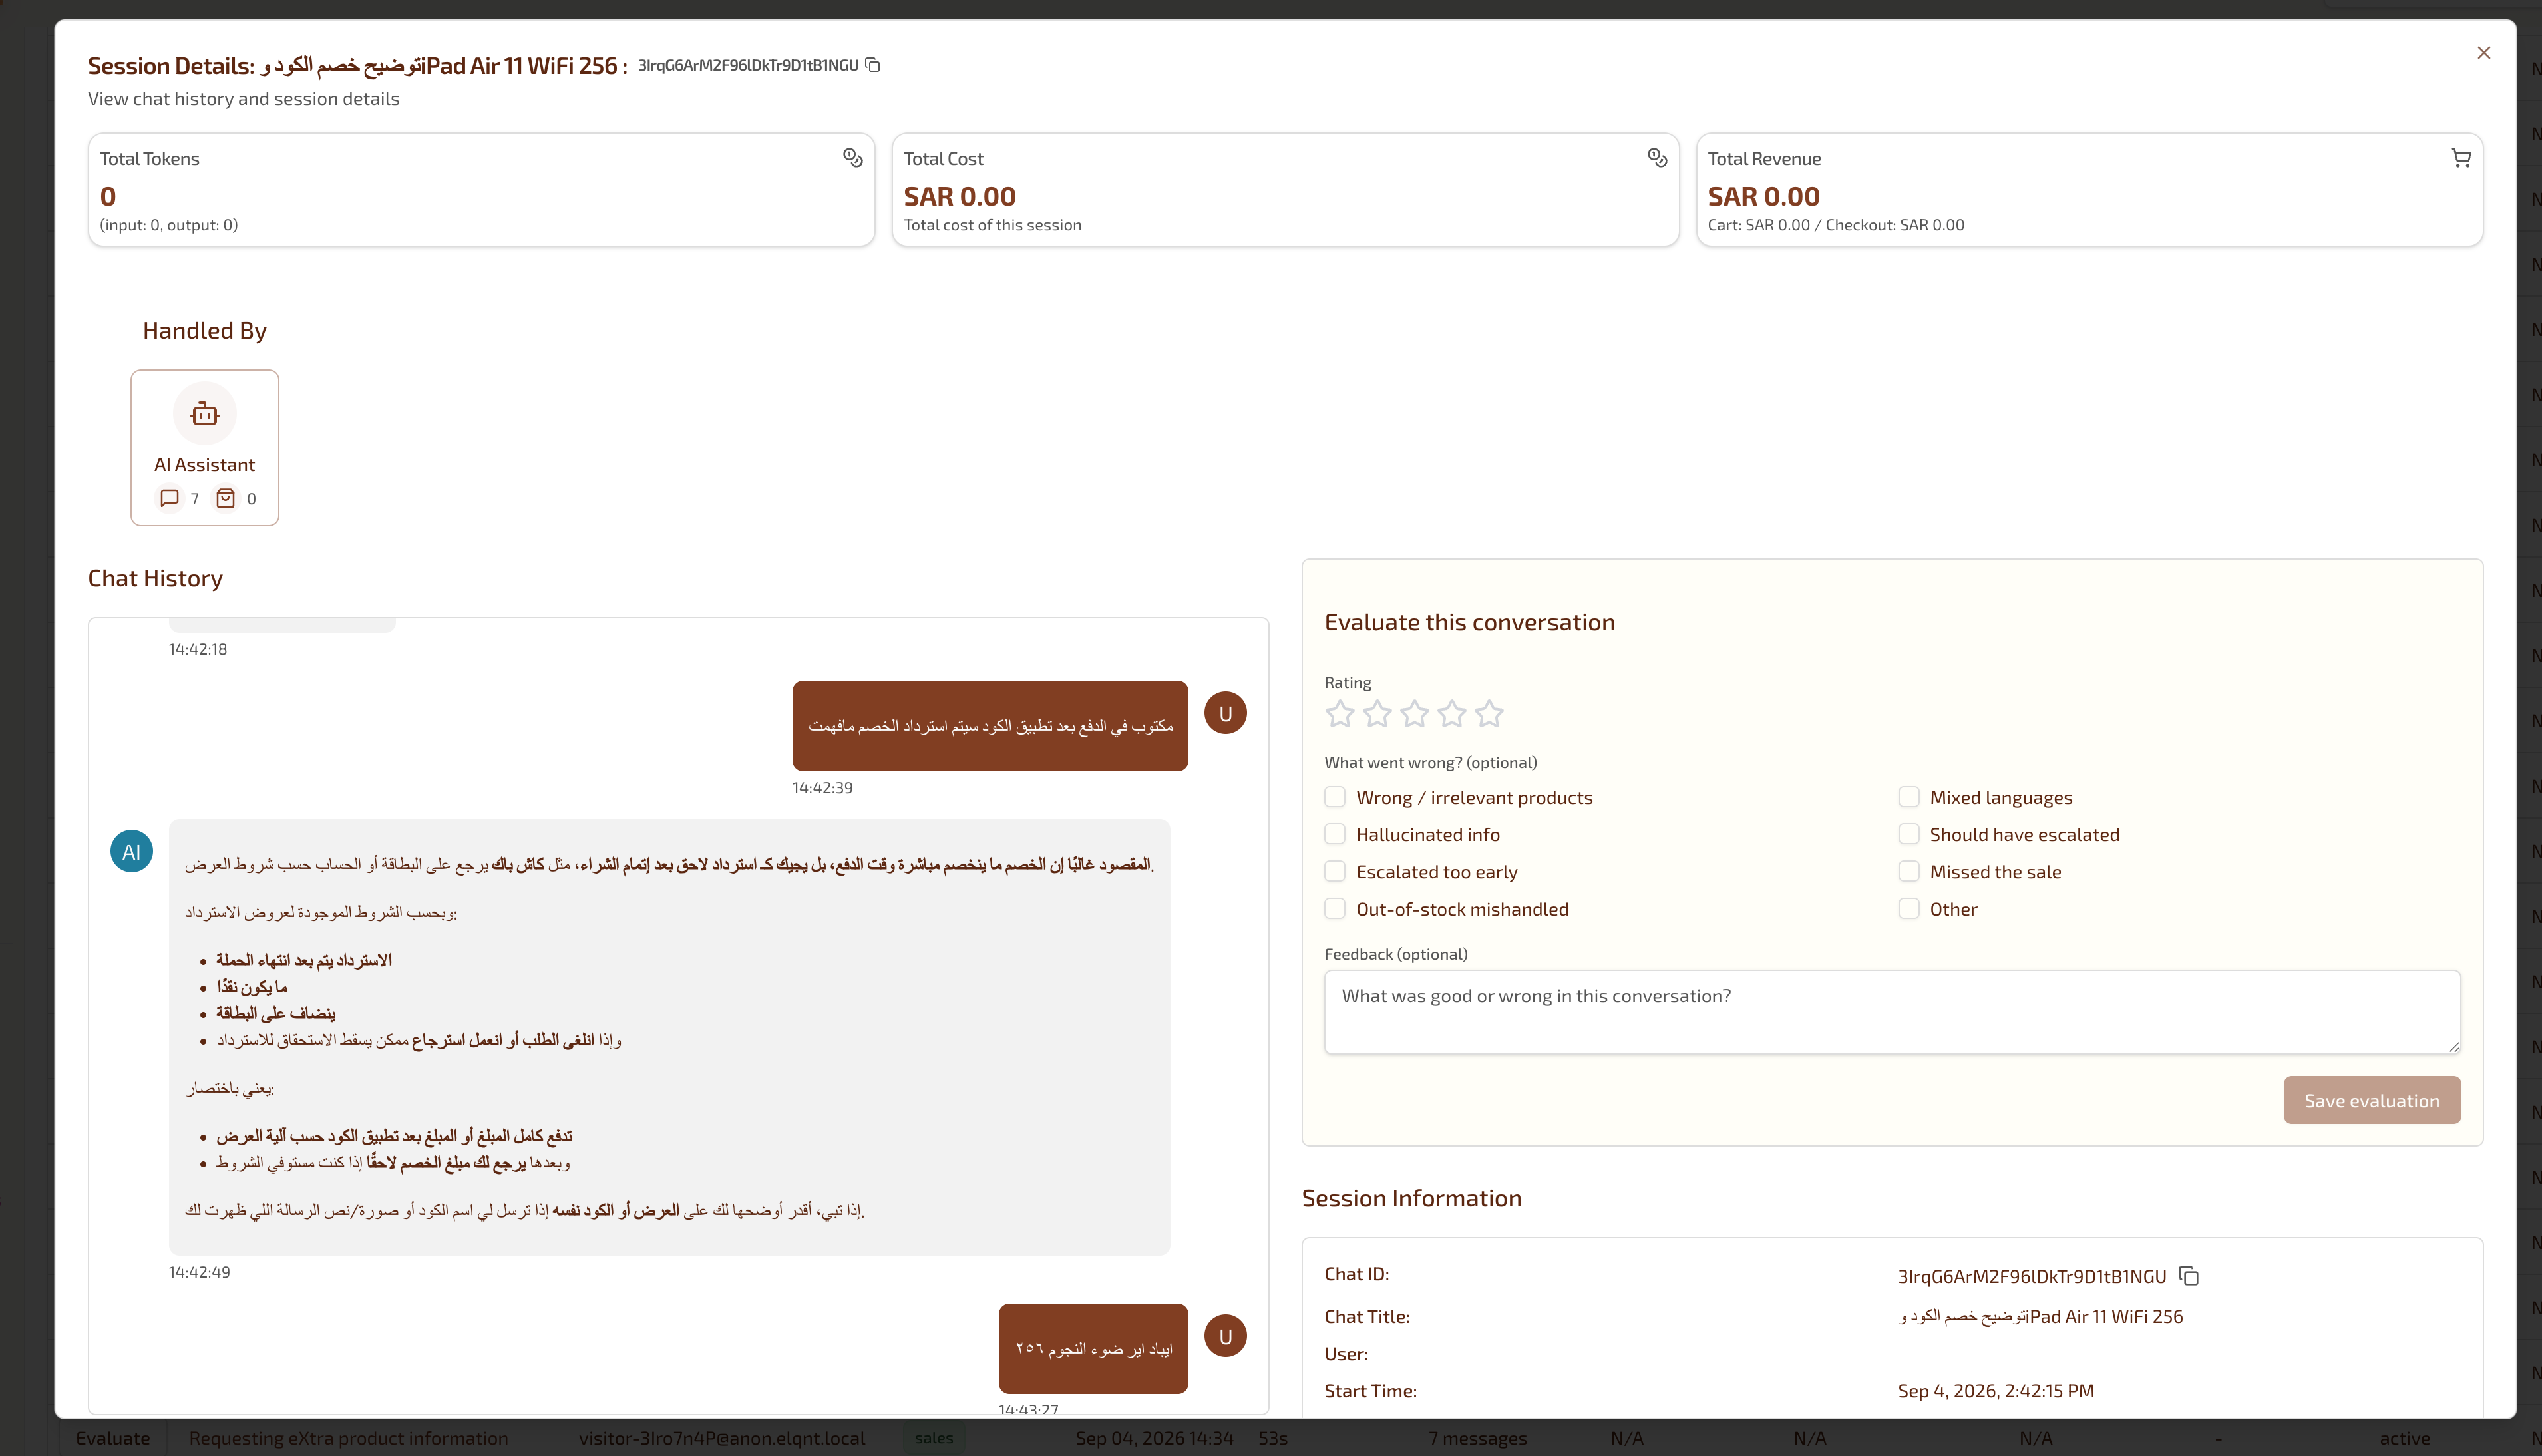Image resolution: width=2542 pixels, height=1456 pixels.
Task: Click the Total Tokens value 0
Action: coord(108,197)
